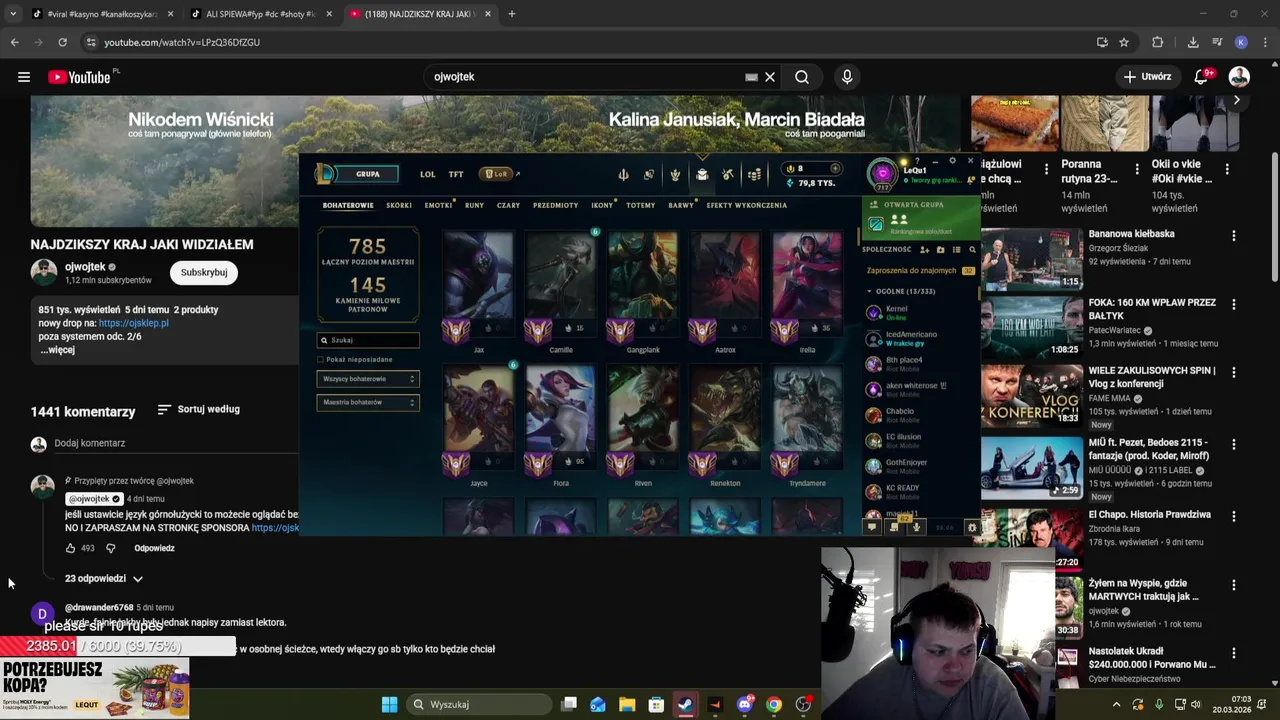
Task: Open PRZEDMIOTY tab in collection
Action: (555, 205)
